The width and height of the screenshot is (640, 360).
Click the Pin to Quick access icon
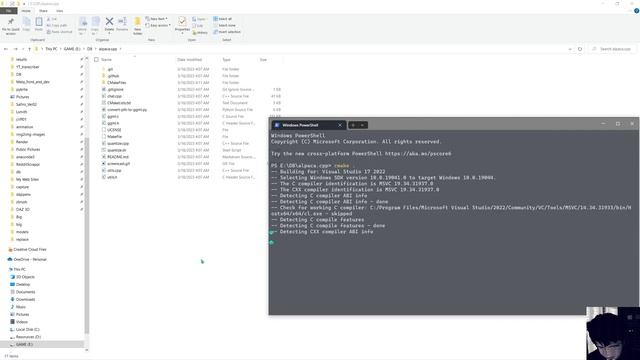tap(11, 22)
